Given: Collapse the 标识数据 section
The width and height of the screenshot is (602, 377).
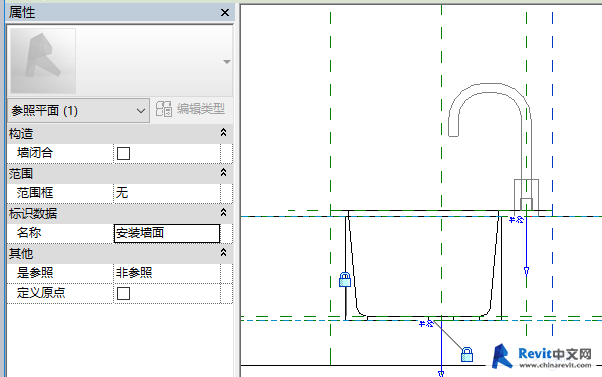Looking at the screenshot, I should [223, 213].
